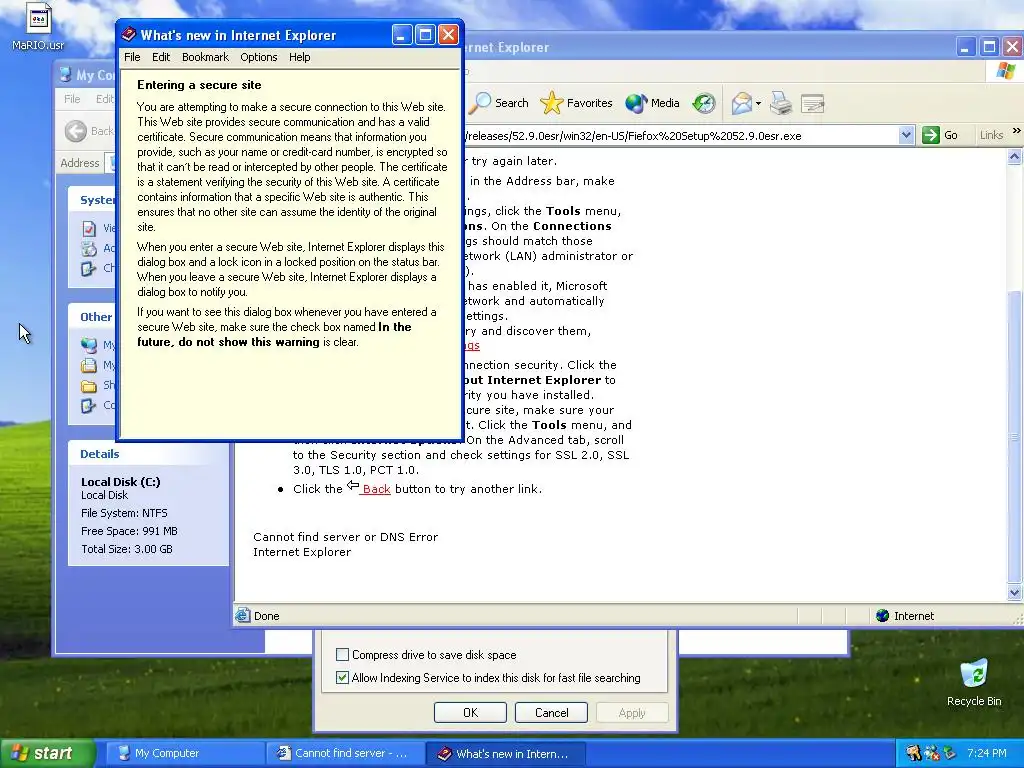The width and height of the screenshot is (1024, 768).
Task: Click the Internet zone globe in status bar
Action: [882, 615]
